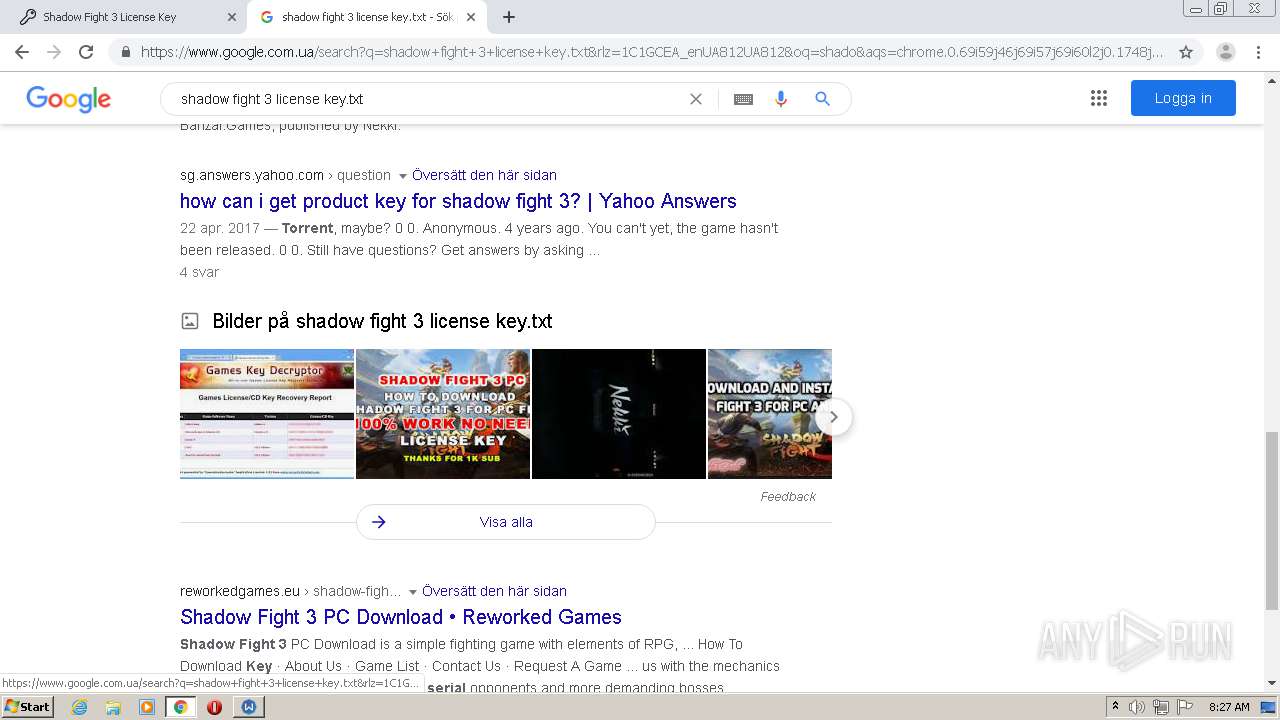The height and width of the screenshot is (720, 1280).
Task: Click the browser address bar URL
Action: pyautogui.click(x=652, y=52)
